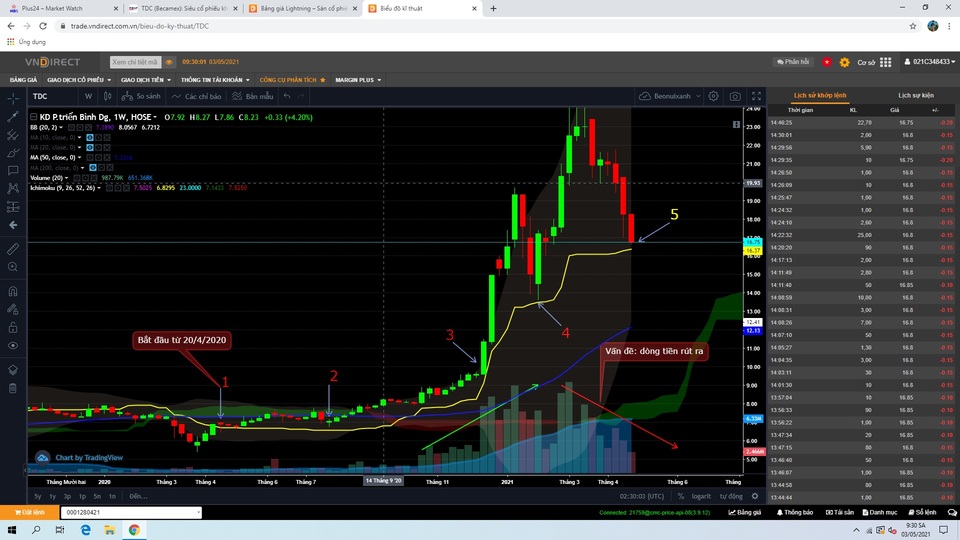Image resolution: width=960 pixels, height=540 pixels.
Task: Open Bản mẫu indicator templates
Action: tap(253, 96)
